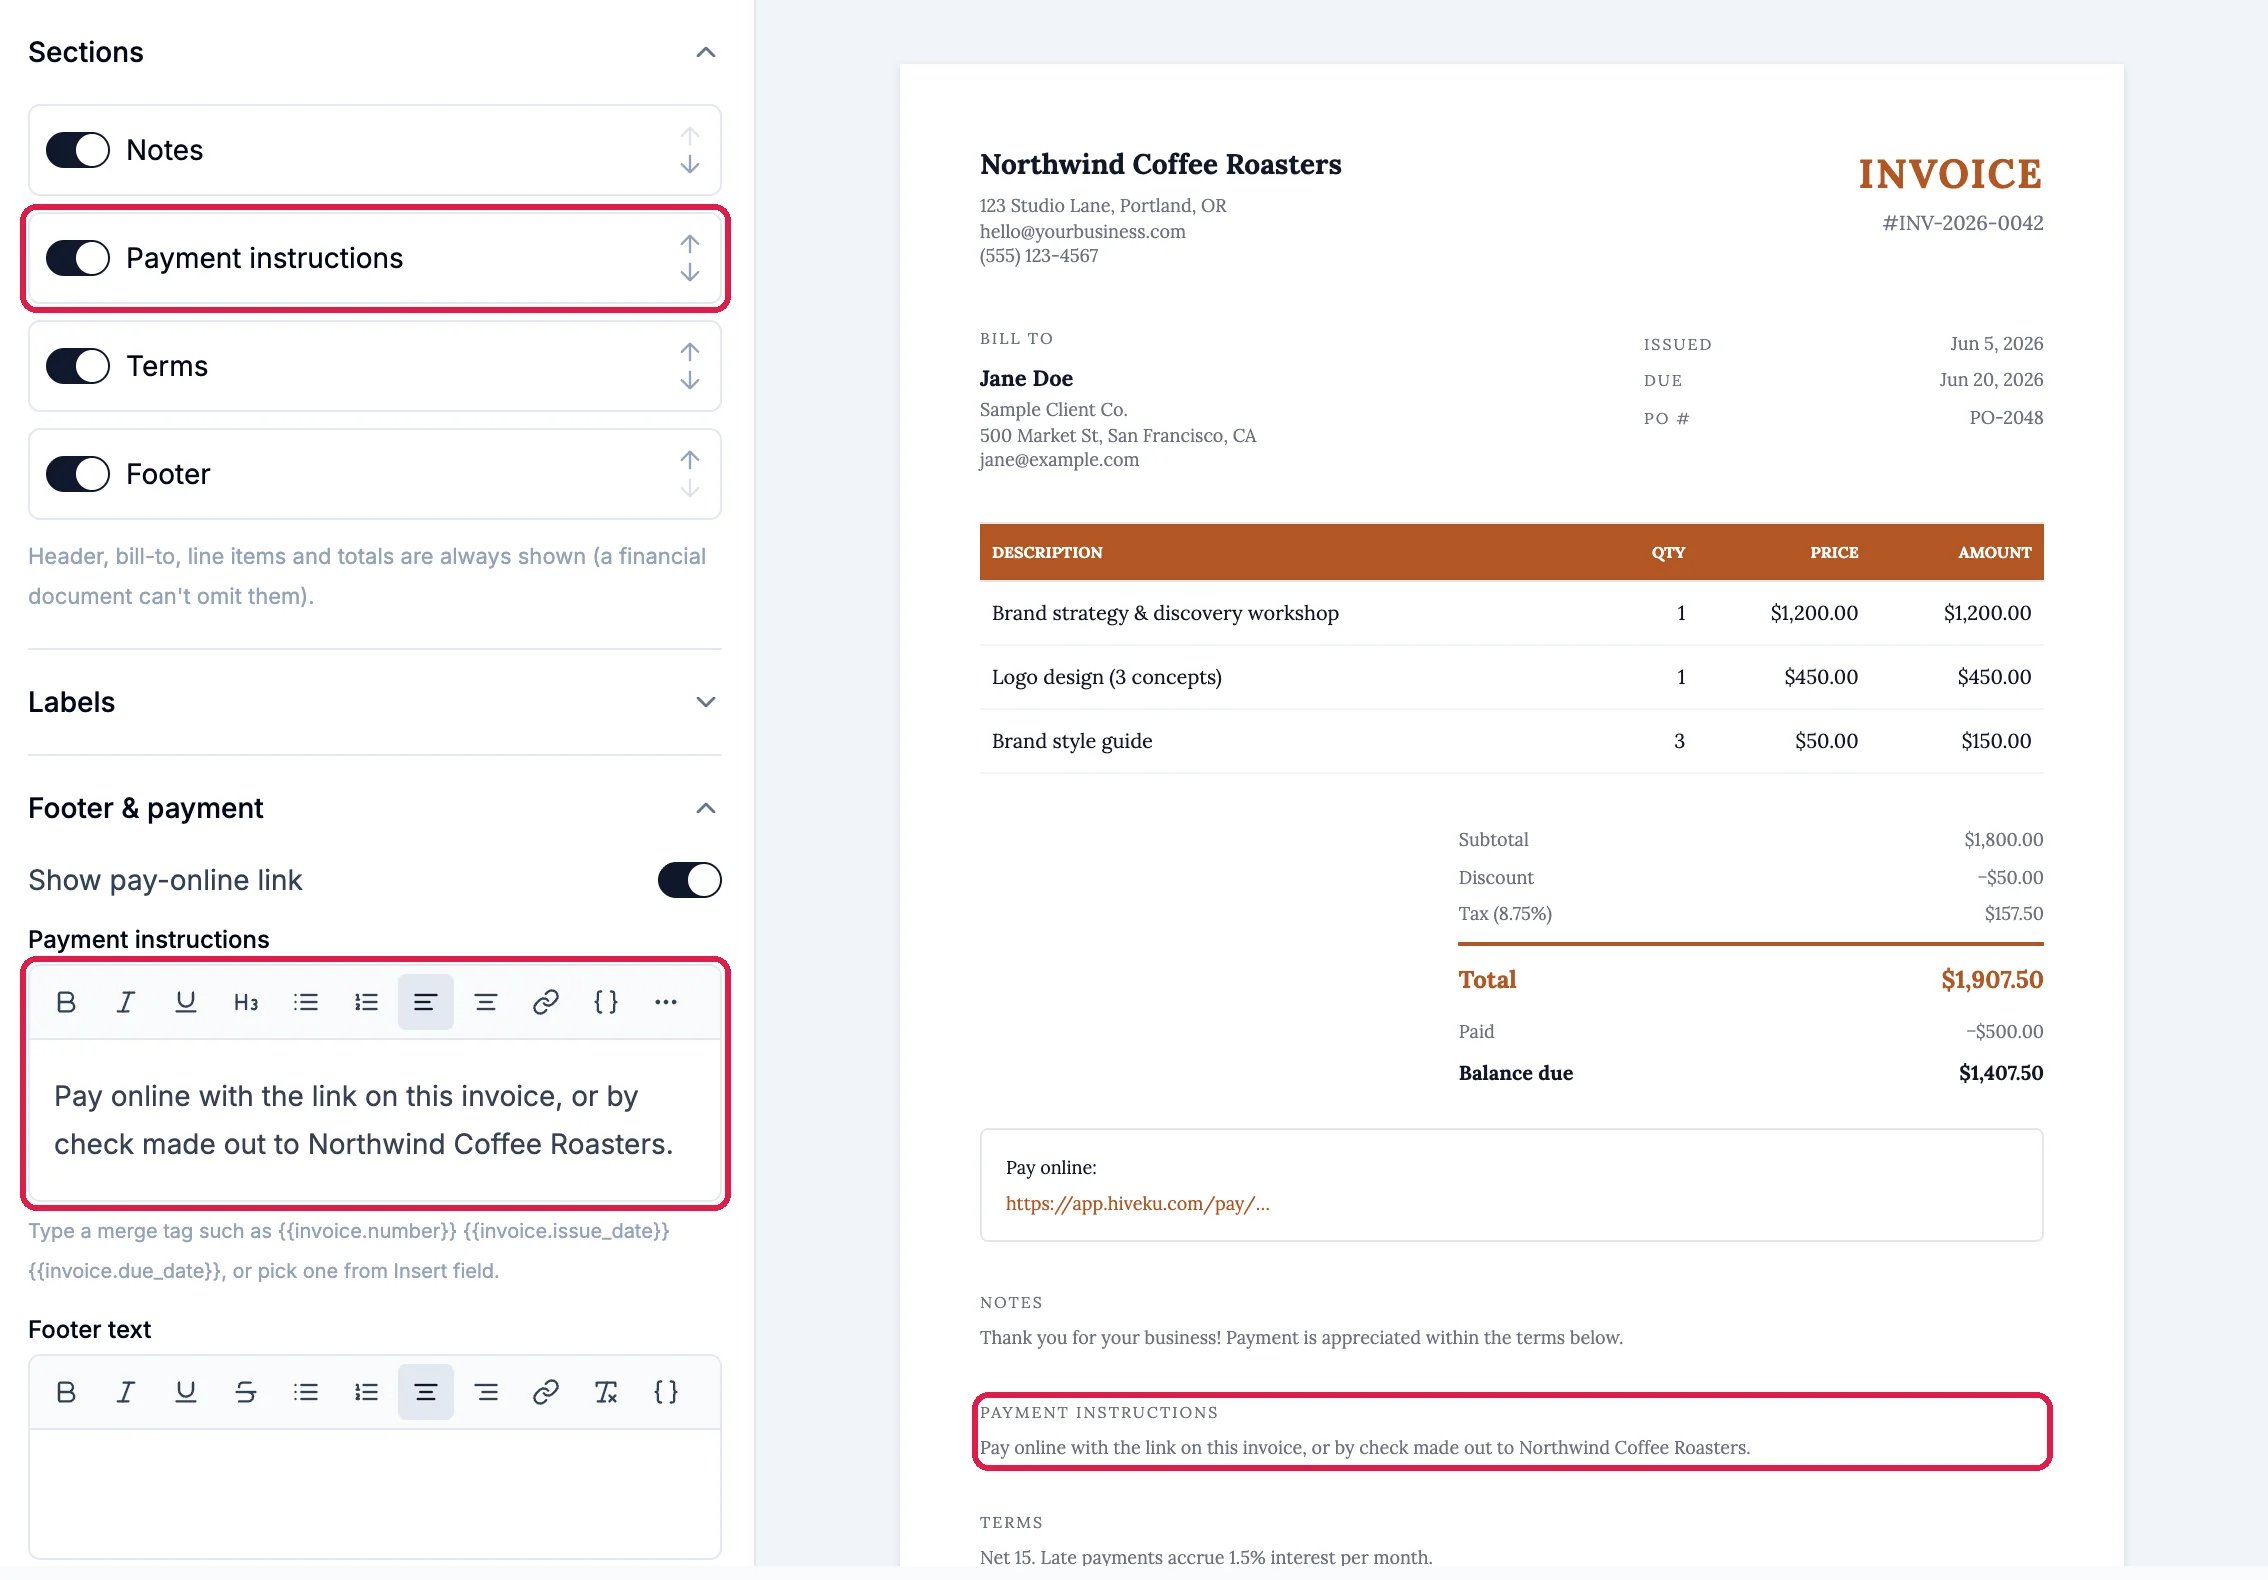This screenshot has width=2268, height=1580.
Task: Apply H3 heading in Payment instructions editor
Action: pos(246,1002)
